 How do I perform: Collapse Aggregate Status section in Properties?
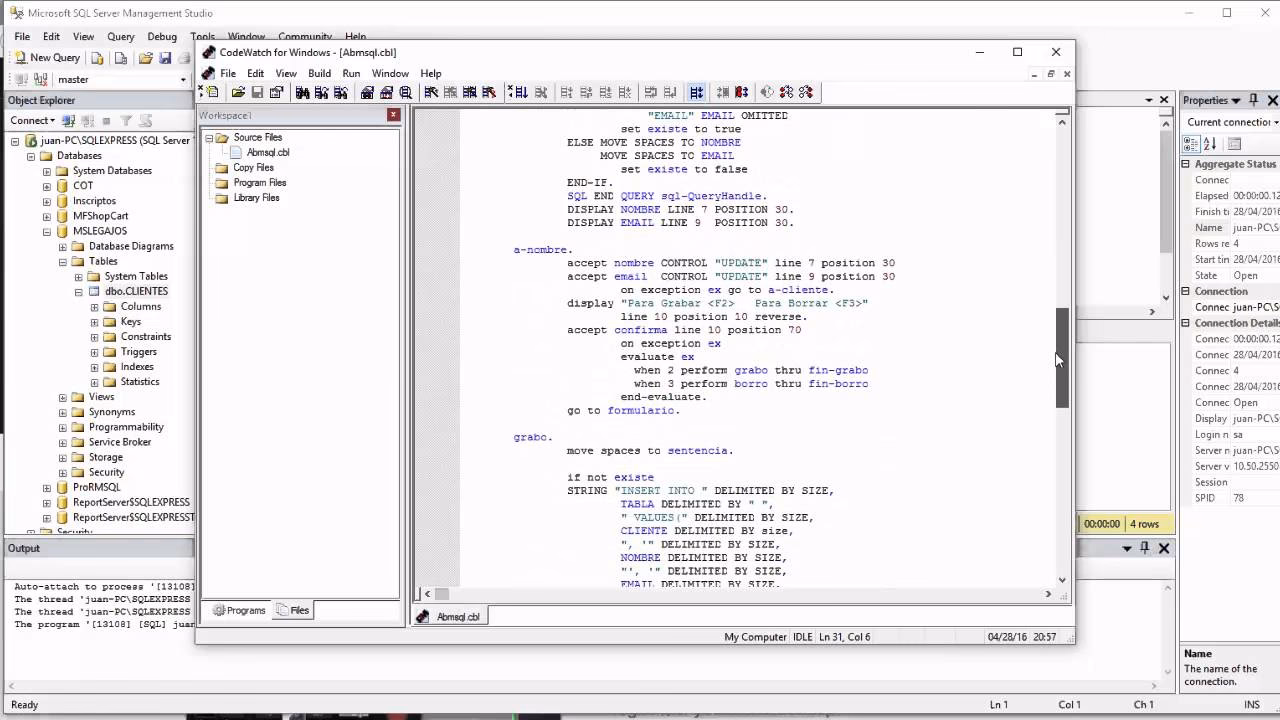coord(1186,164)
